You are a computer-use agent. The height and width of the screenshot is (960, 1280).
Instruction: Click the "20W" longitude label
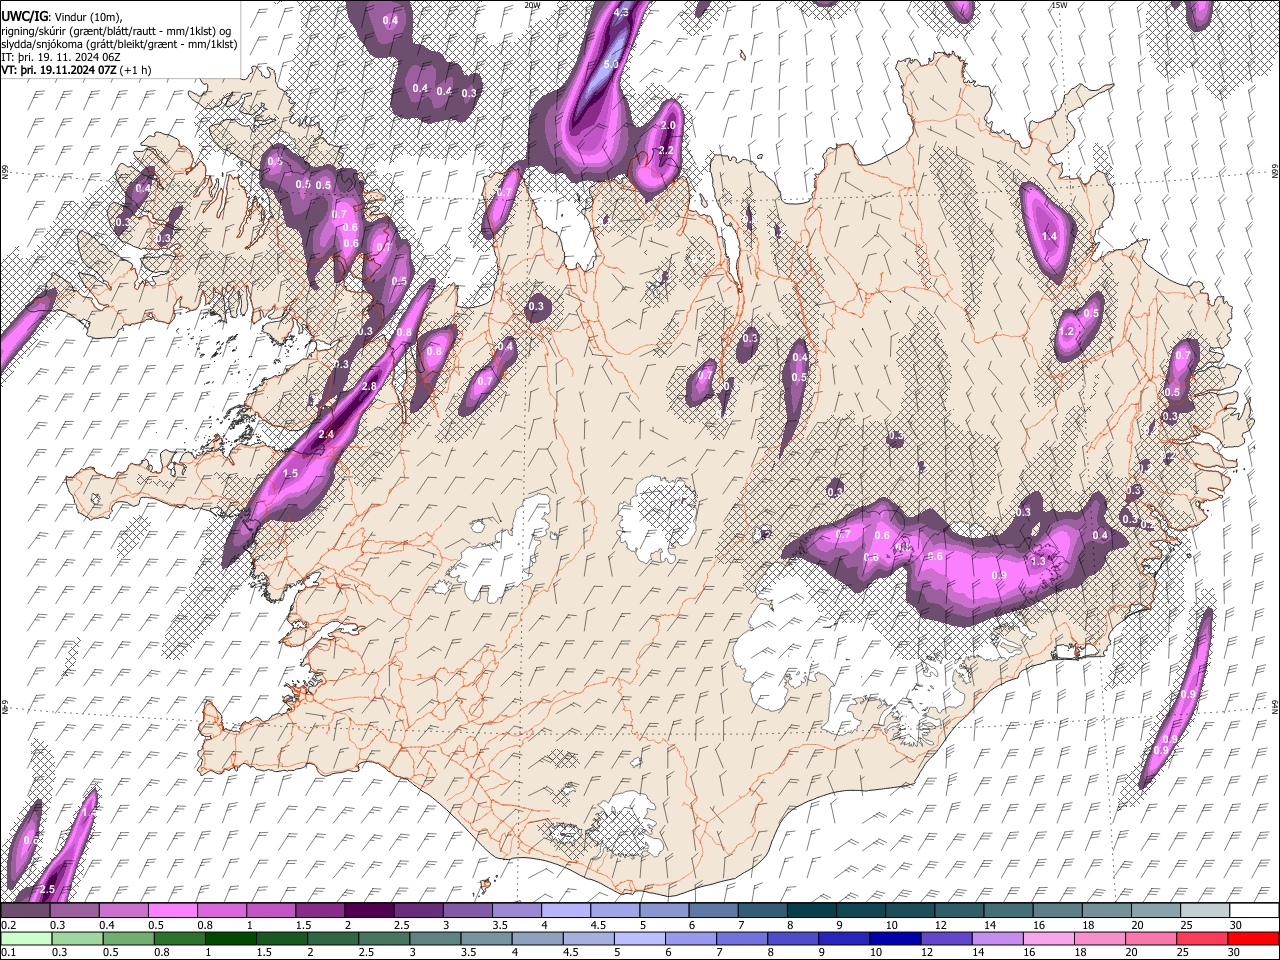pos(532,5)
